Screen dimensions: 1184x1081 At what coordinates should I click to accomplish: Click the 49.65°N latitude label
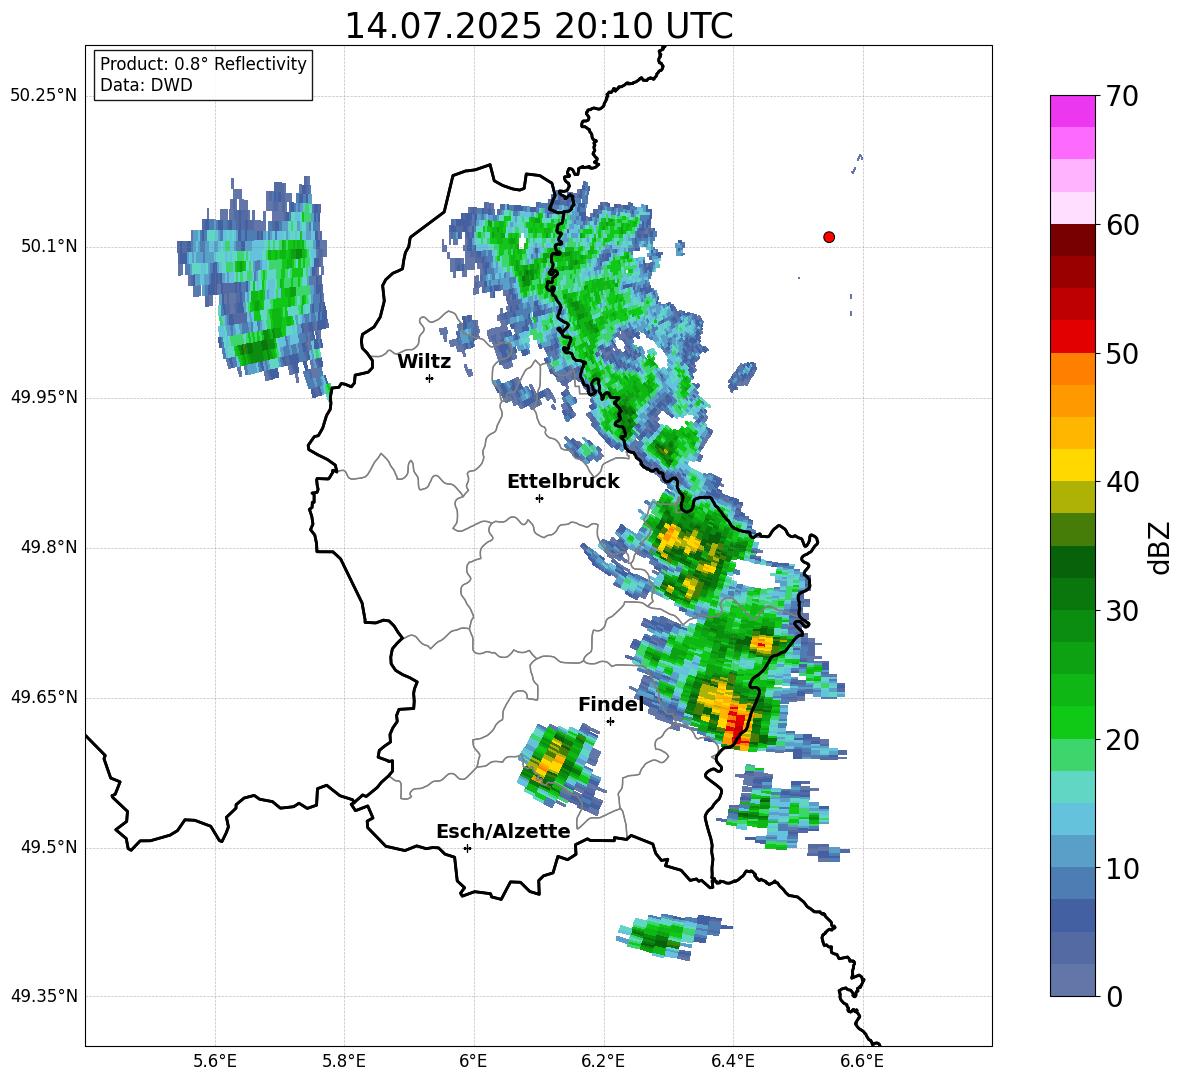[x=44, y=697]
